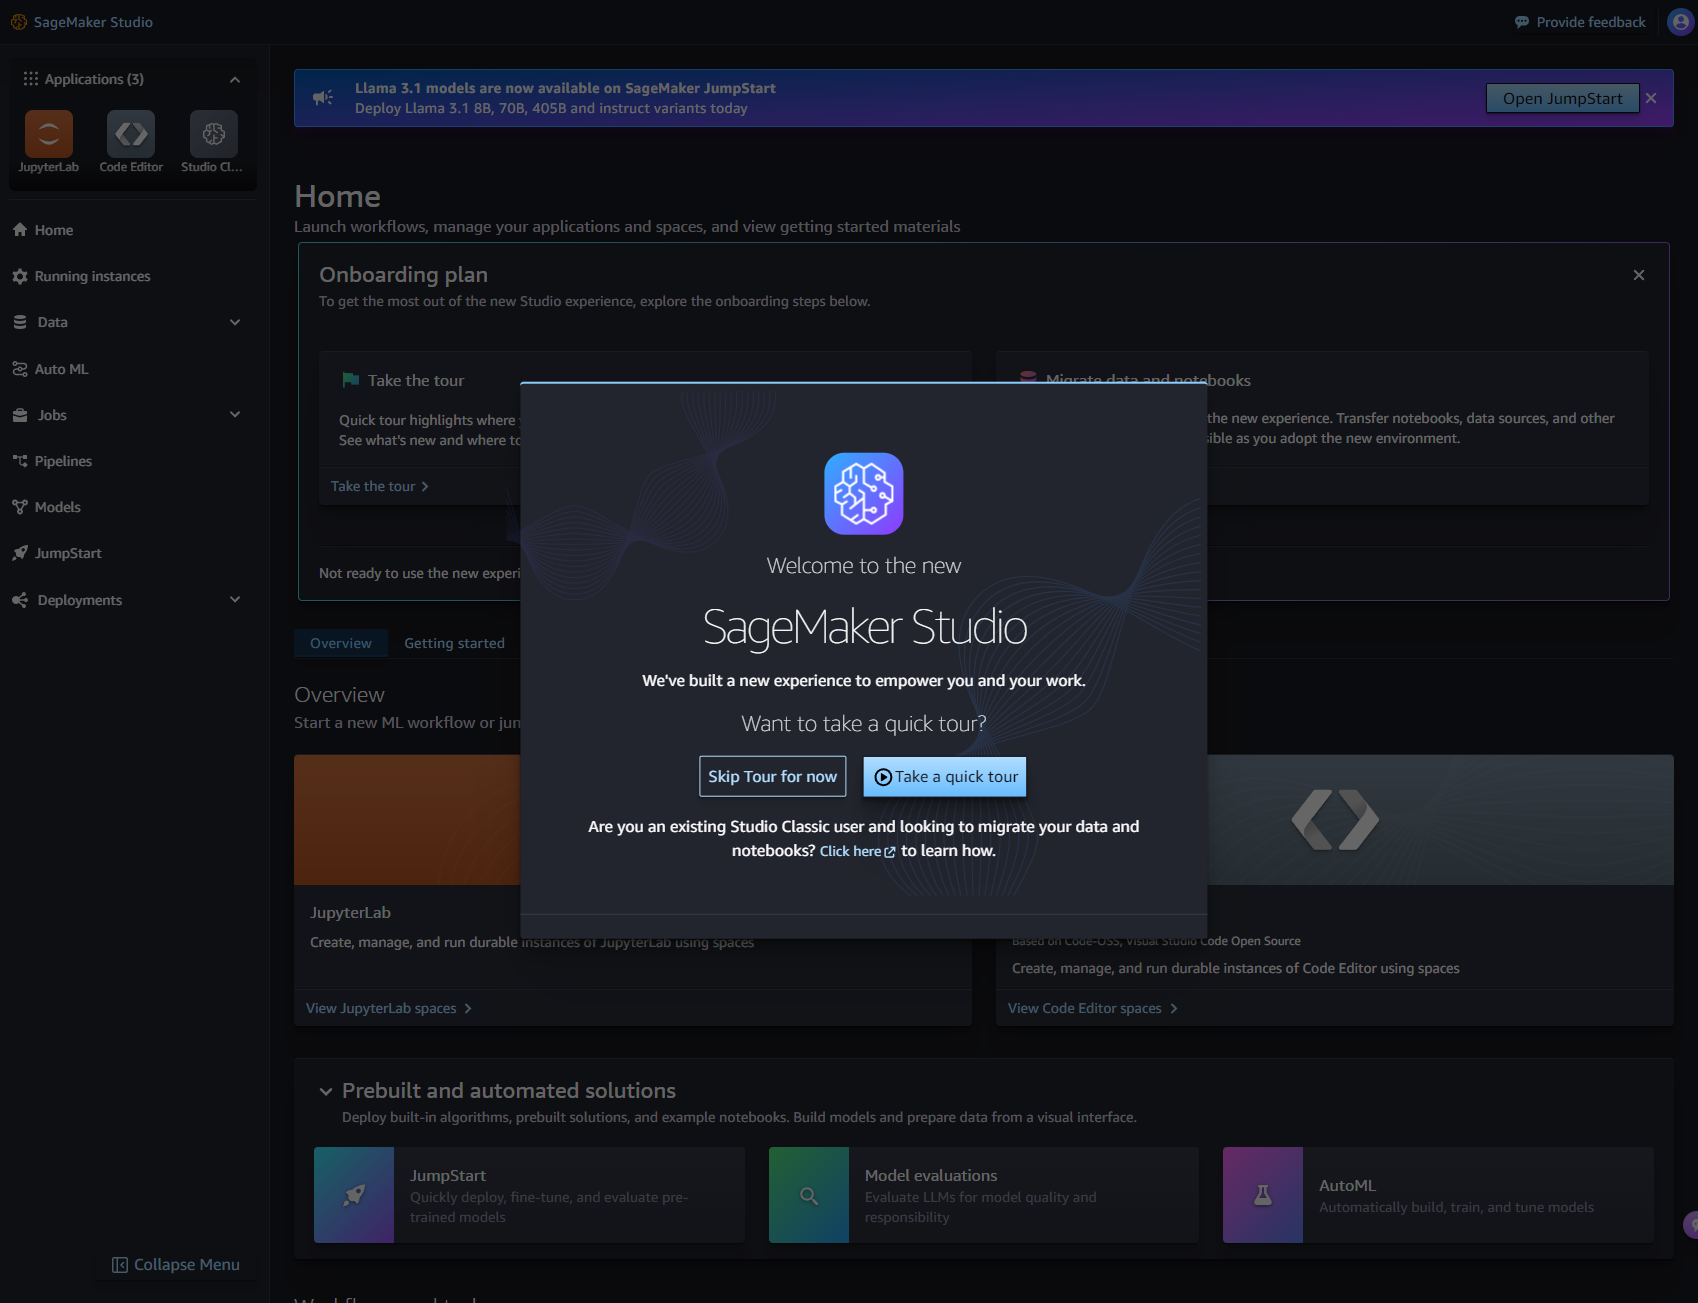Switch to the Getting started tab
This screenshot has height=1303, width=1698.
click(x=454, y=643)
